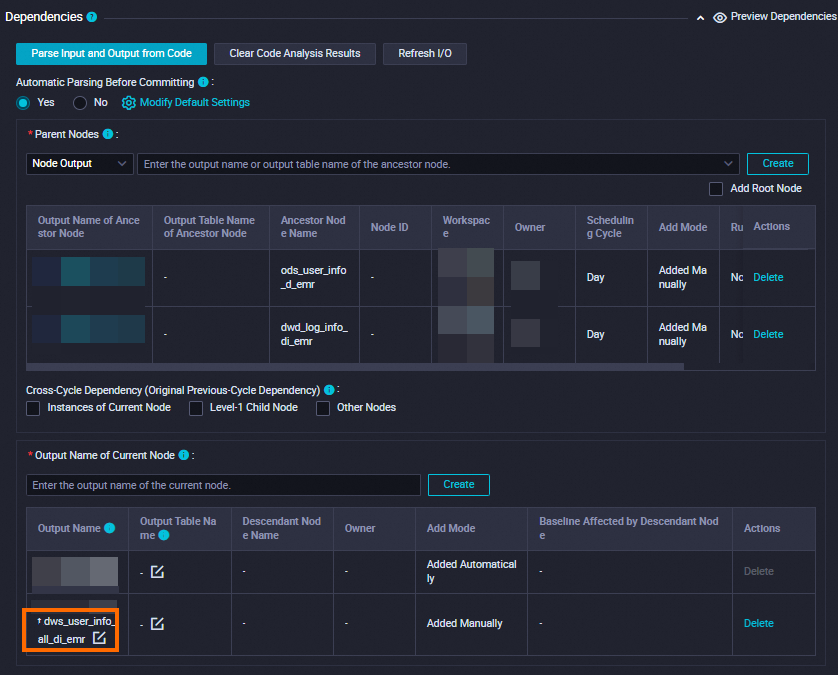The image size is (838, 675).
Task: Click the Modify Default Settings gear icon
Action: pos(128,103)
